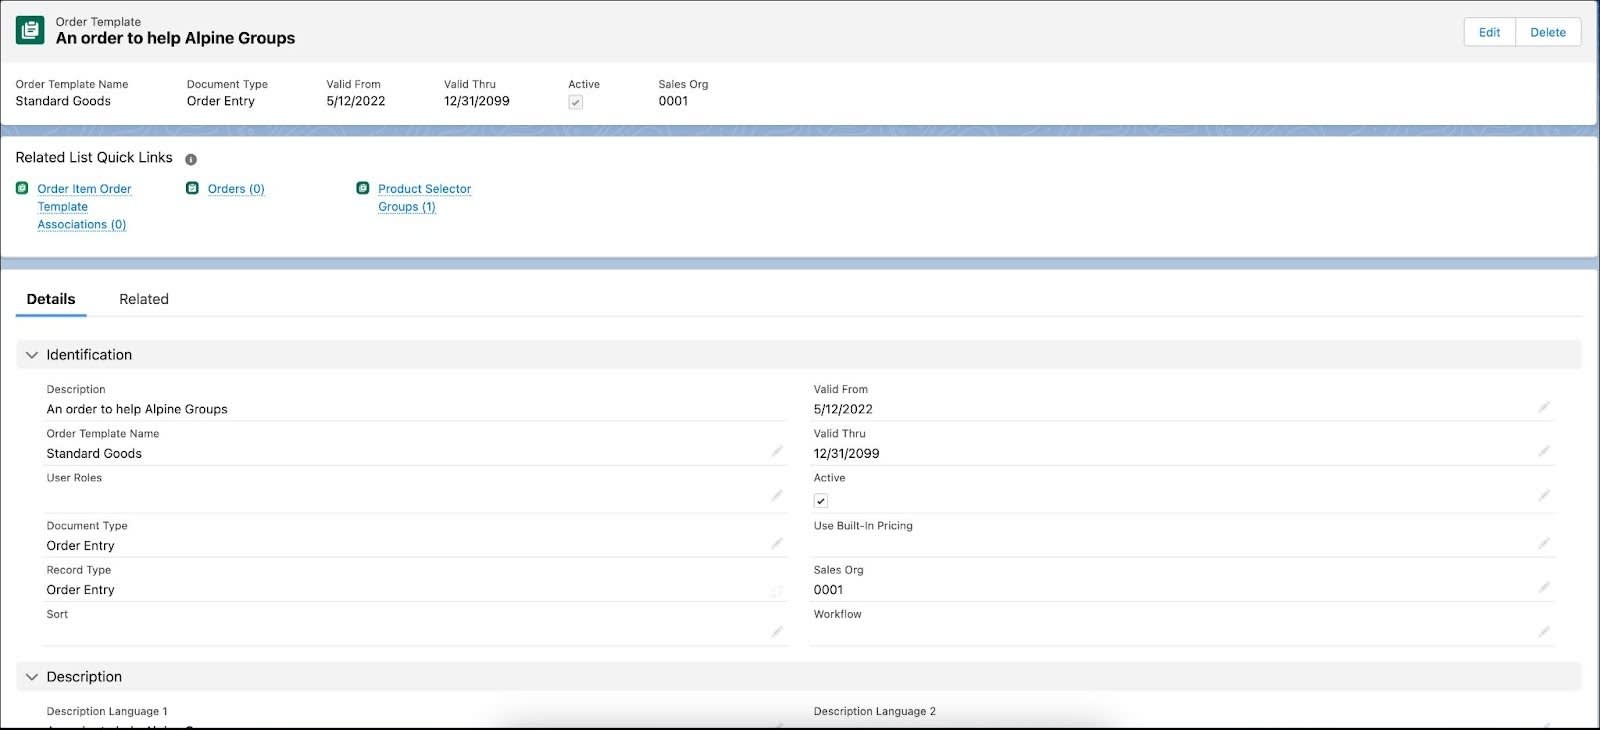
Task: Click the Related List Quick Links info icon
Action: [x=191, y=159]
